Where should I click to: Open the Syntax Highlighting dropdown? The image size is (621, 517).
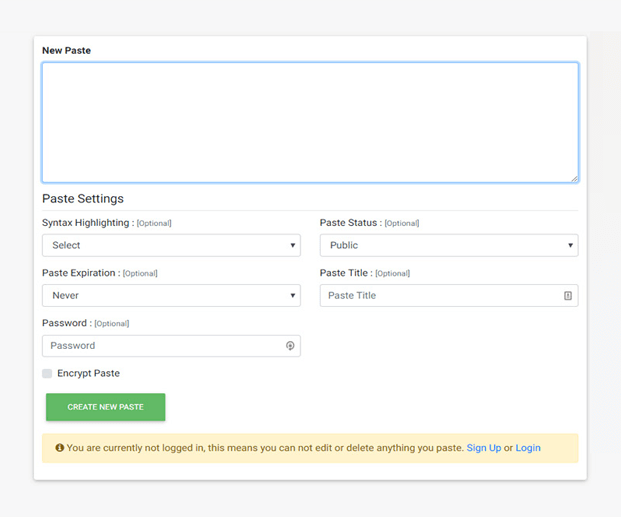(x=171, y=245)
